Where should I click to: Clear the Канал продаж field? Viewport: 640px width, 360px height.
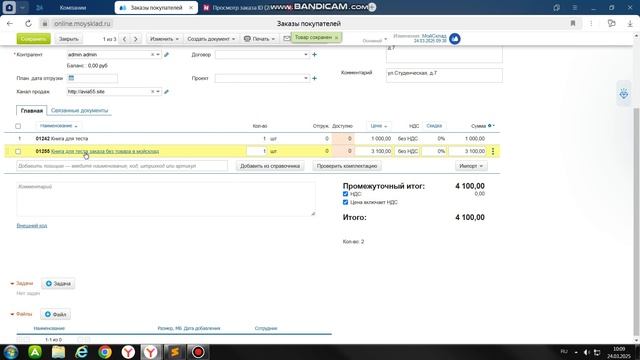tap(152, 91)
